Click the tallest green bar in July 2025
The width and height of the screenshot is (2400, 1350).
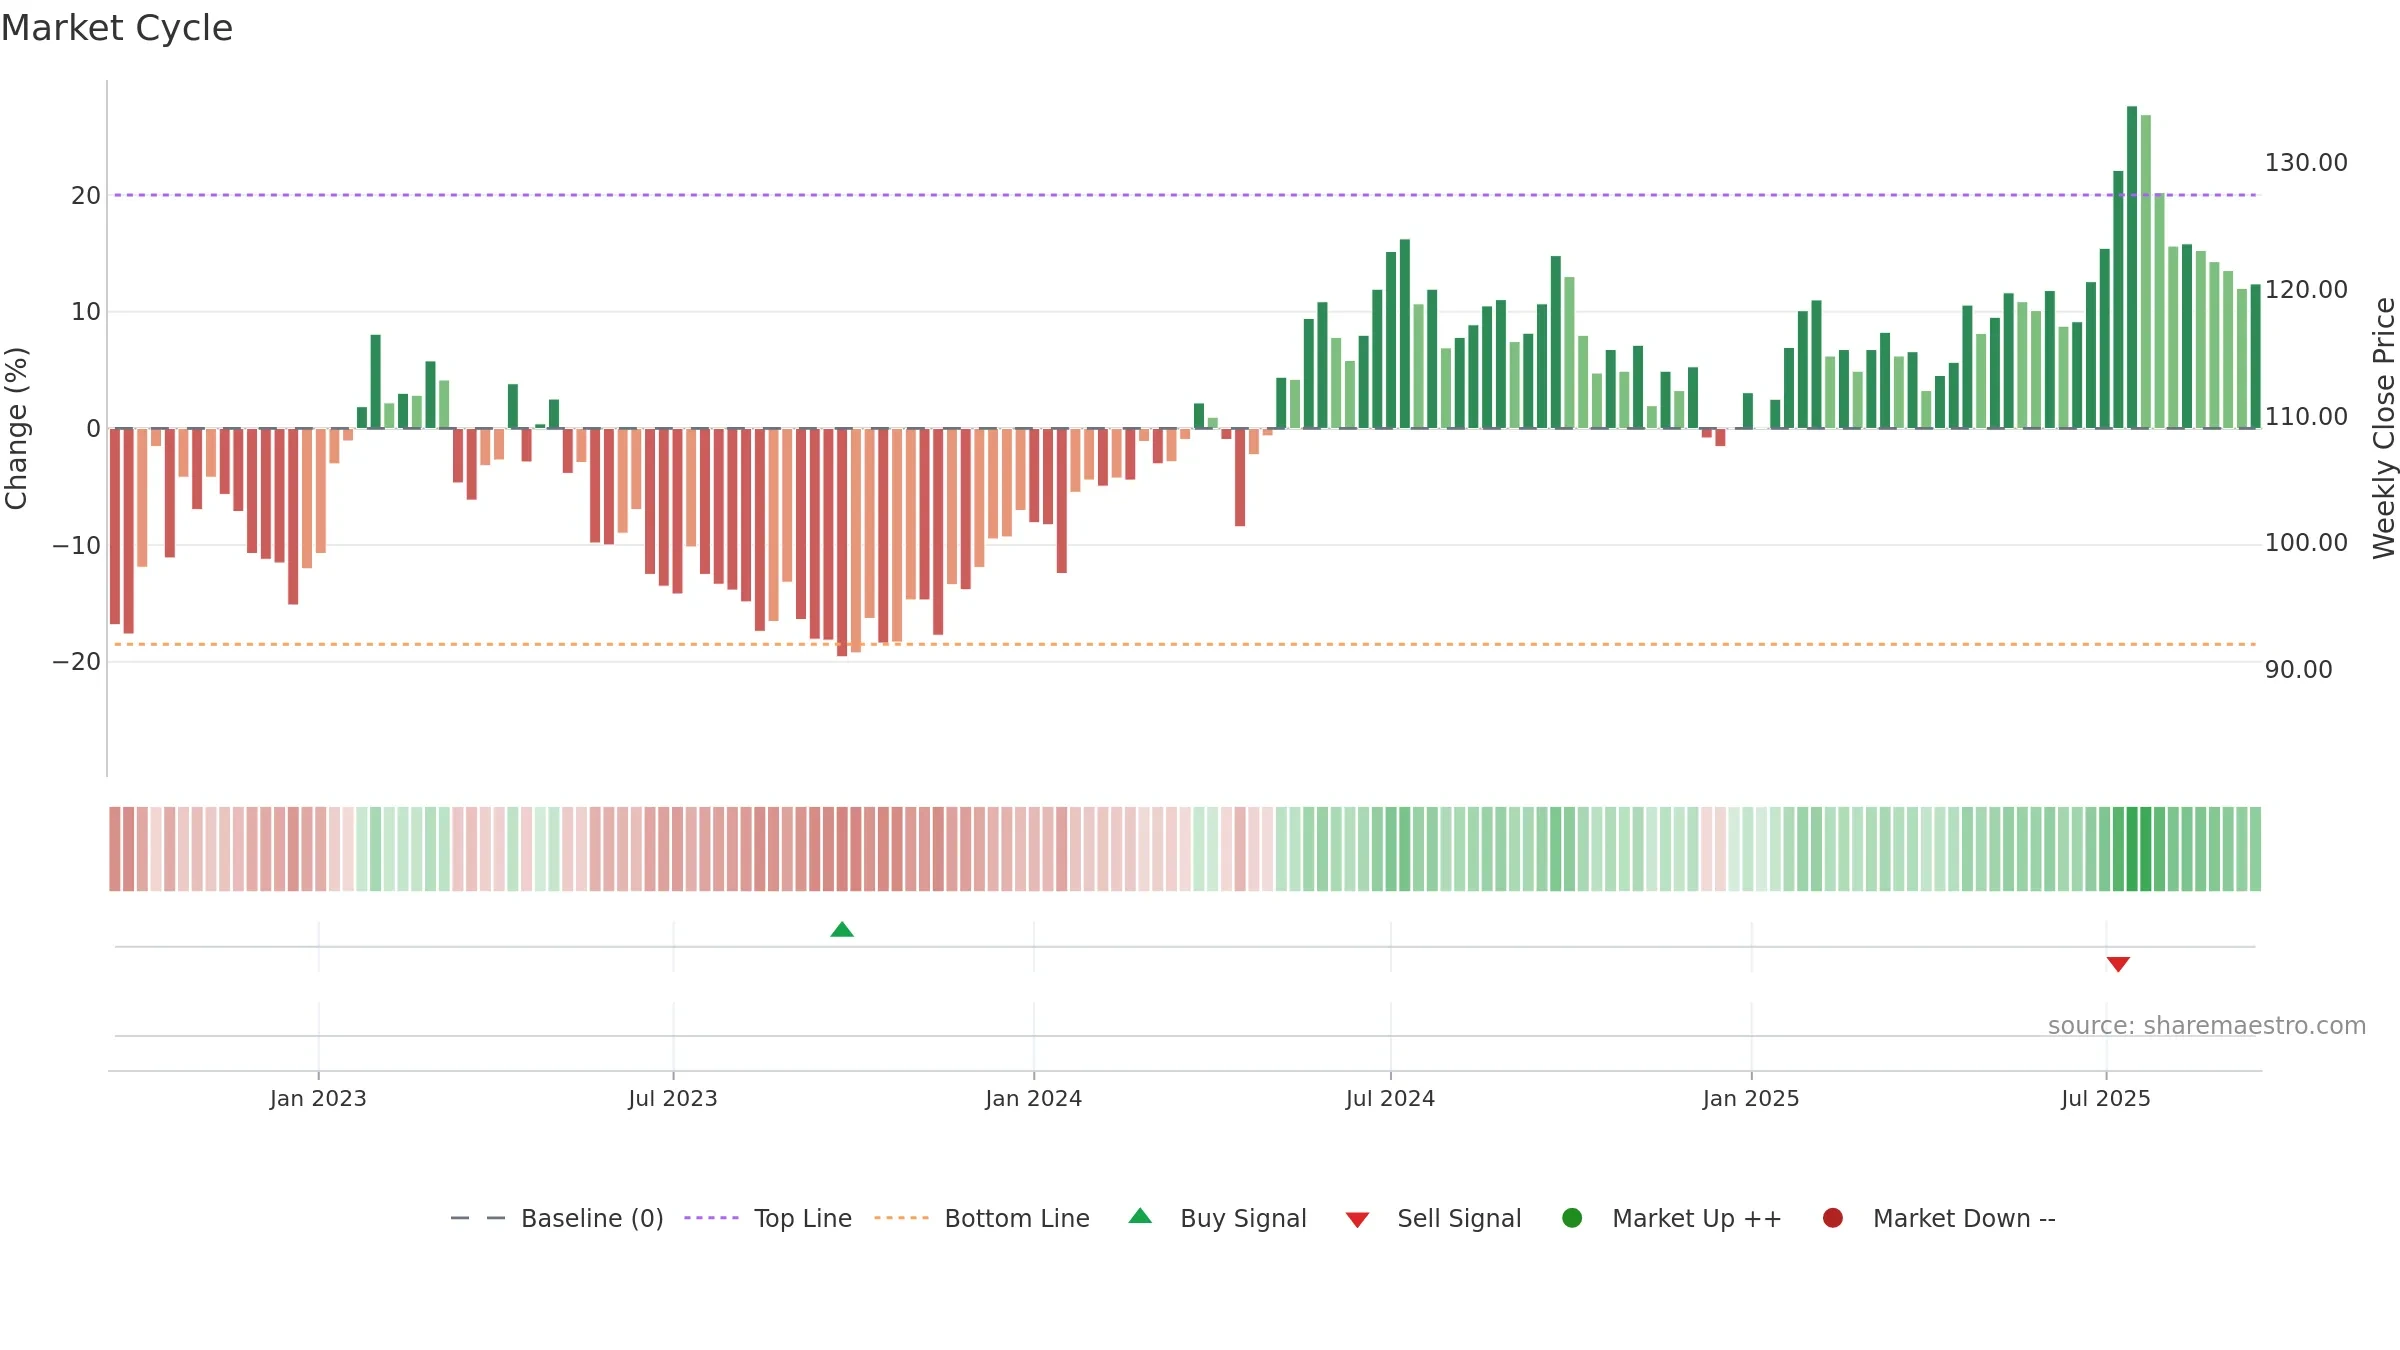coord(2132,267)
